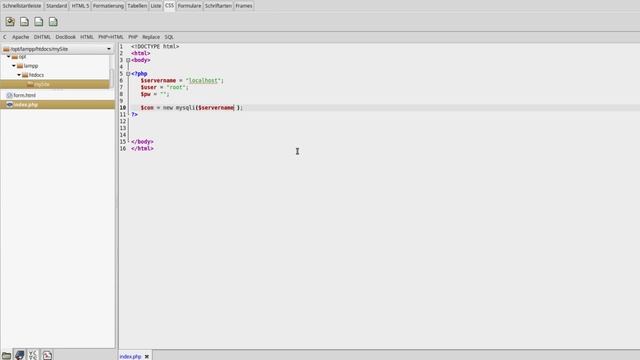Viewport: 640px width, 360px height.
Task: Click the mysqli call on line 10
Action: point(185,108)
